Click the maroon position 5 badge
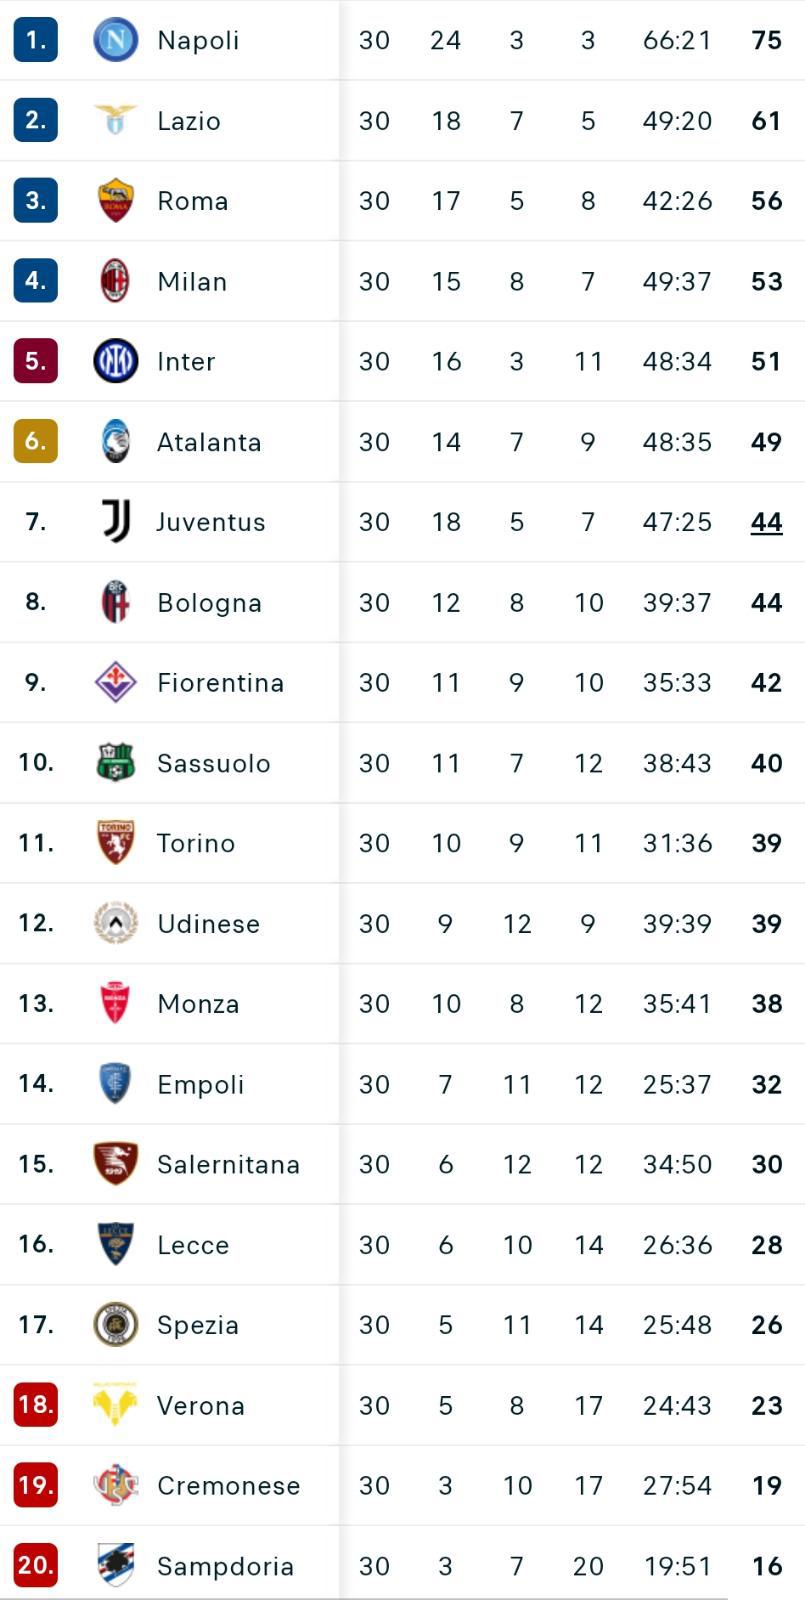This screenshot has width=805, height=1600. 35,361
